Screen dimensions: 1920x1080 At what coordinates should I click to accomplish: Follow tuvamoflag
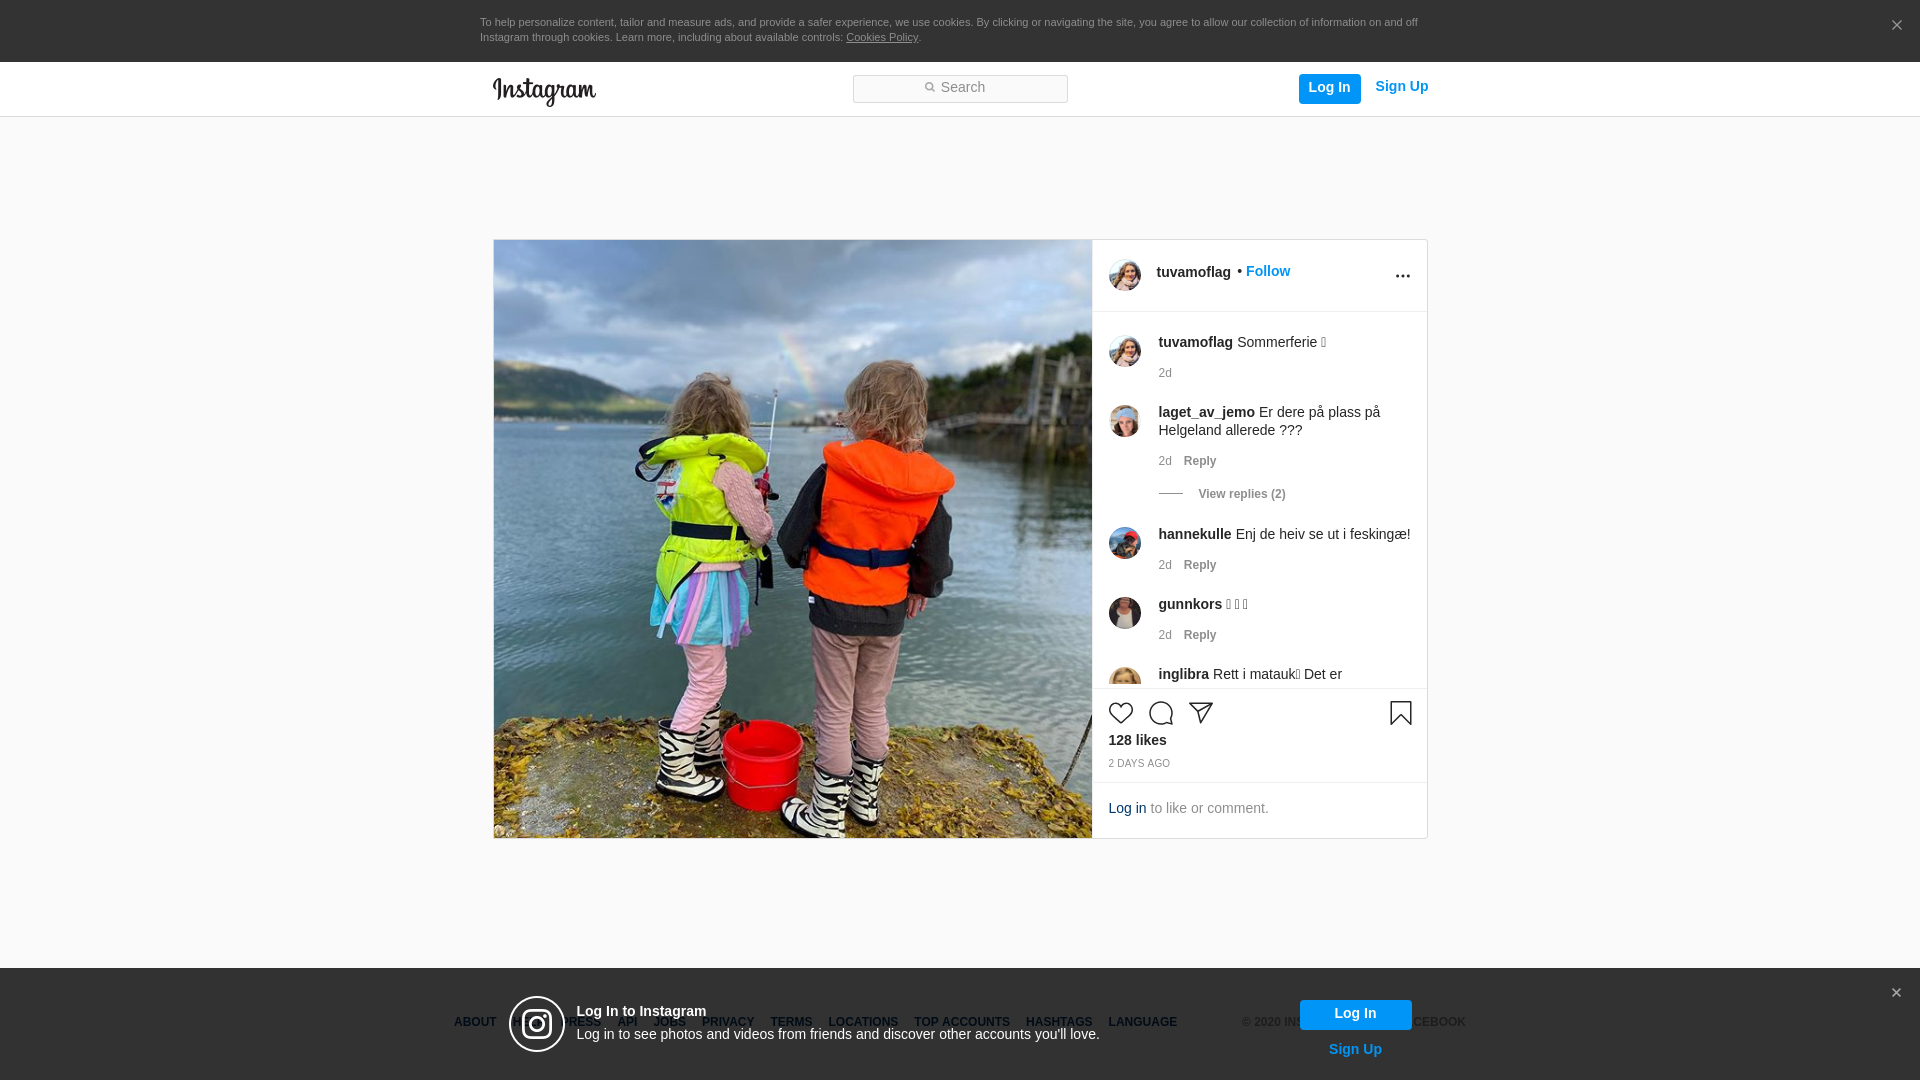(x=1268, y=271)
